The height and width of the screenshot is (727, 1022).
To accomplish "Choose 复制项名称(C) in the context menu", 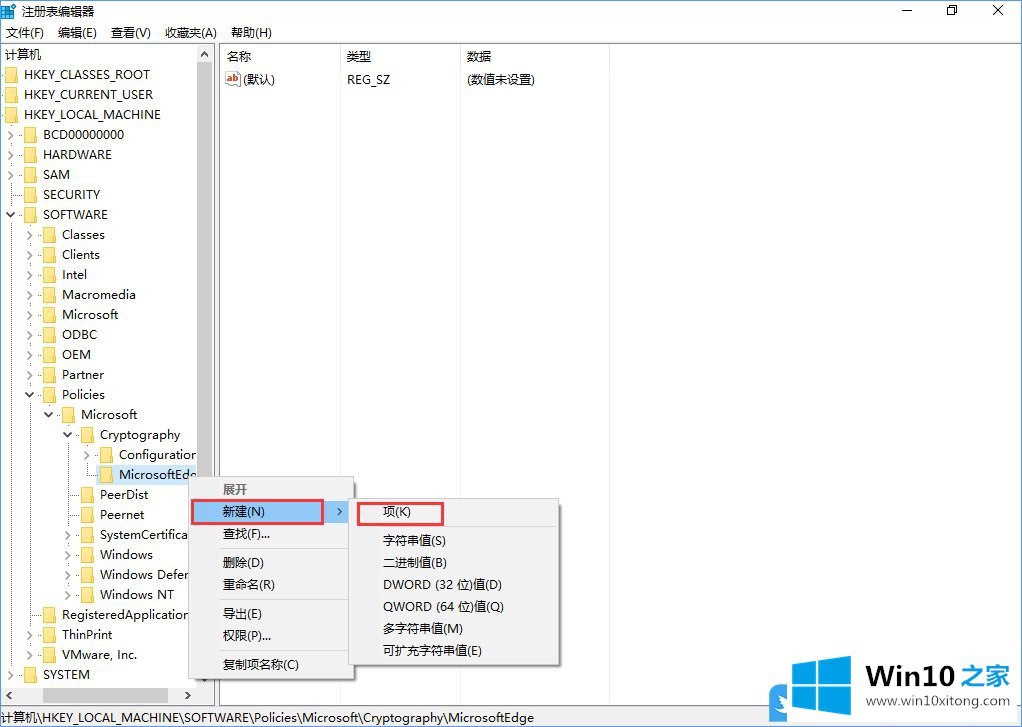I will (271, 664).
